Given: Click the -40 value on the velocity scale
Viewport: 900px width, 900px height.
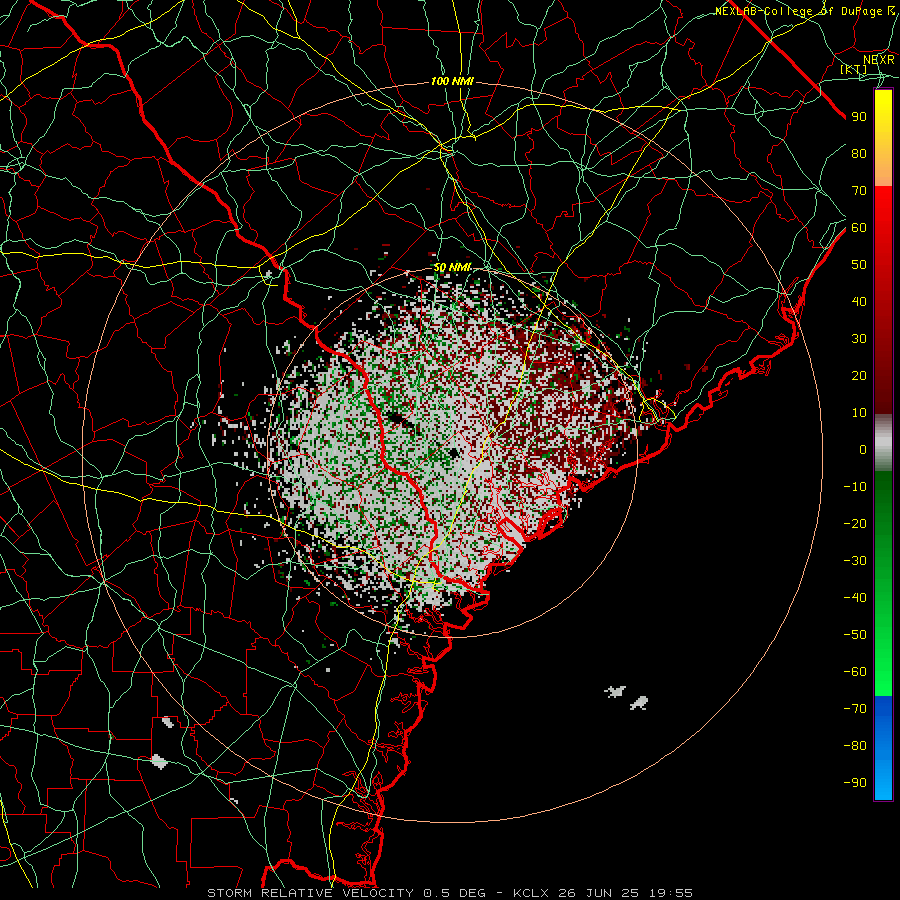Looking at the screenshot, I should [x=855, y=598].
